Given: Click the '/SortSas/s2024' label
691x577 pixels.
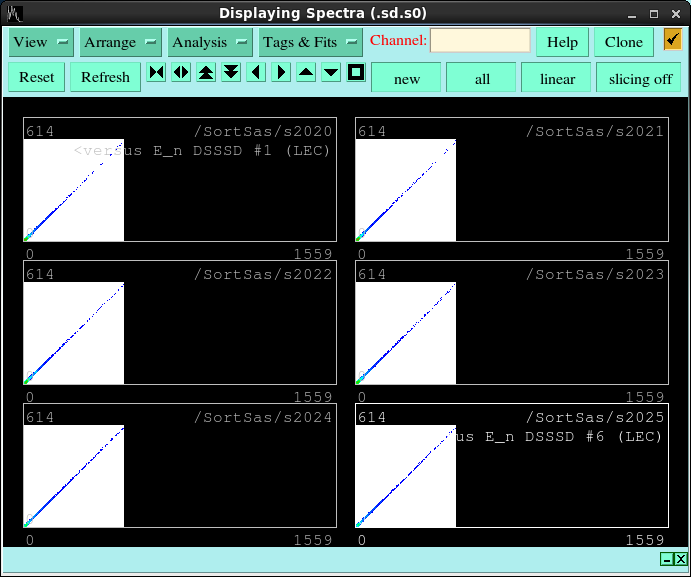Looking at the screenshot, I should tap(263, 417).
